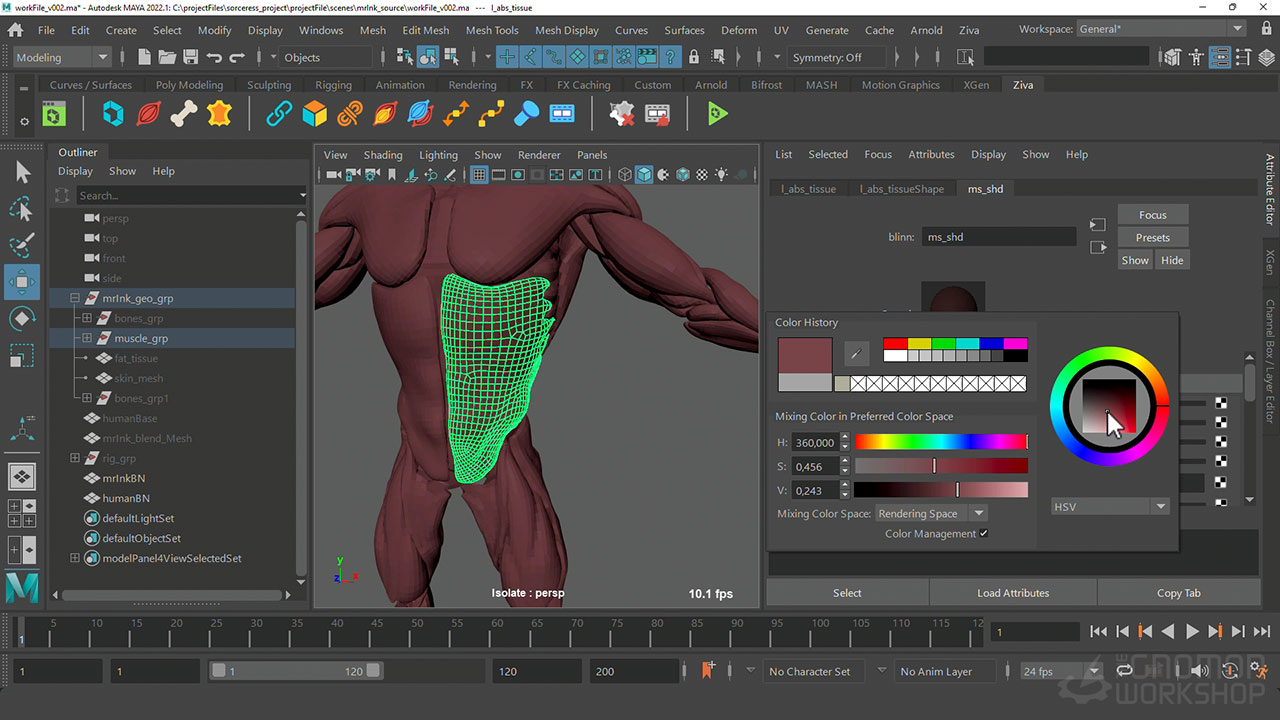Select the Rotate tool in toolbox
Screen dimensions: 1280x720
tap(22, 319)
